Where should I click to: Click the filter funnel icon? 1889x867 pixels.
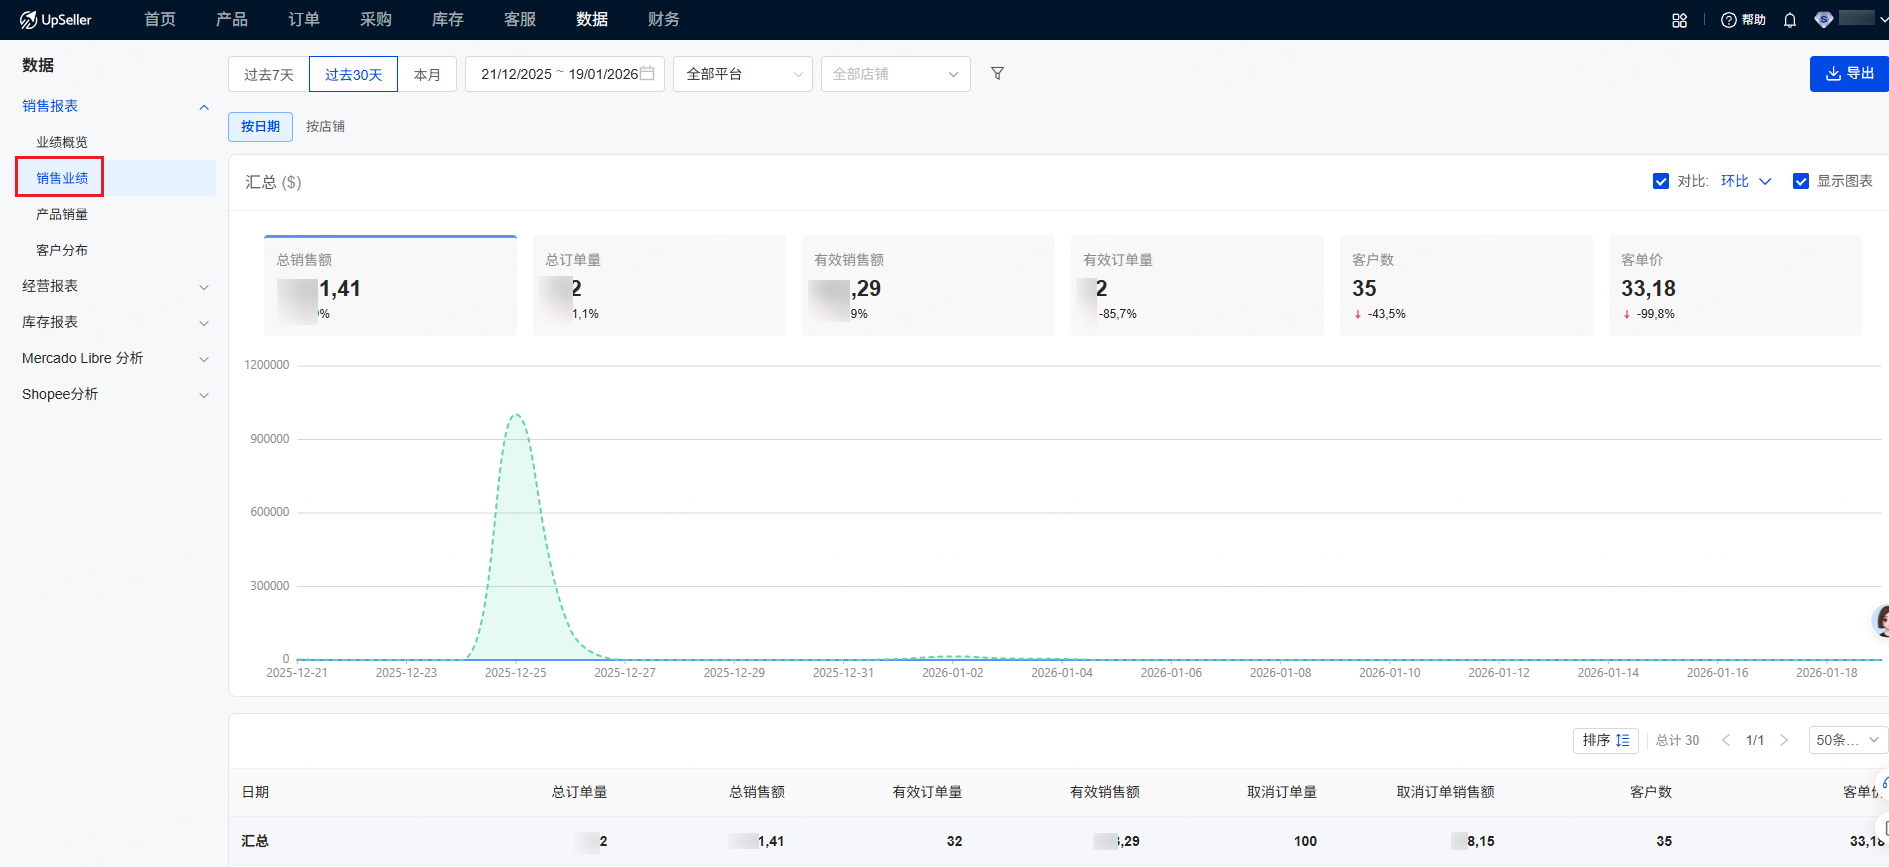(997, 73)
